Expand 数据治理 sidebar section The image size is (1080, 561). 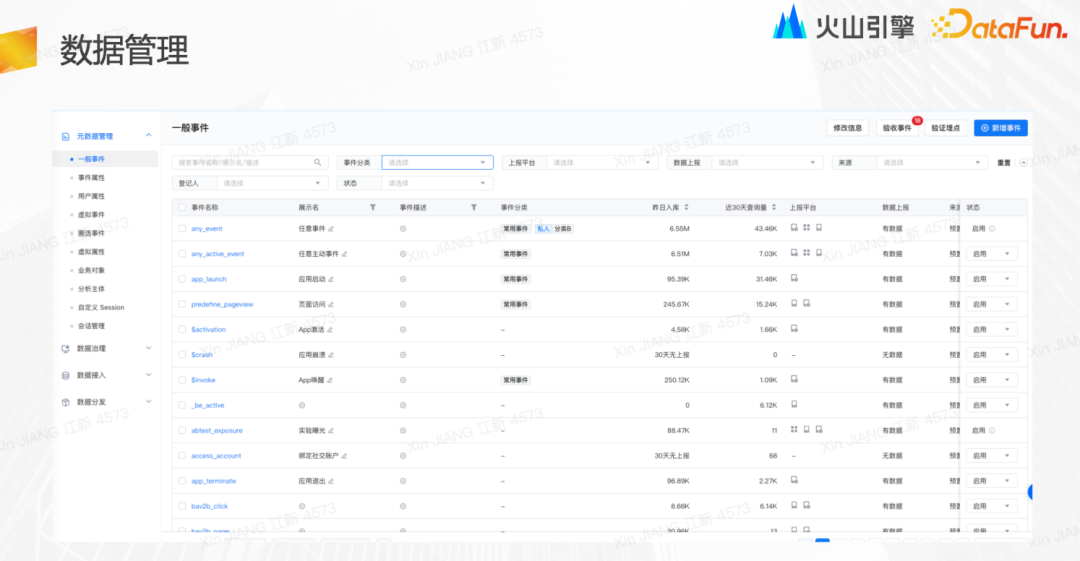pos(149,349)
